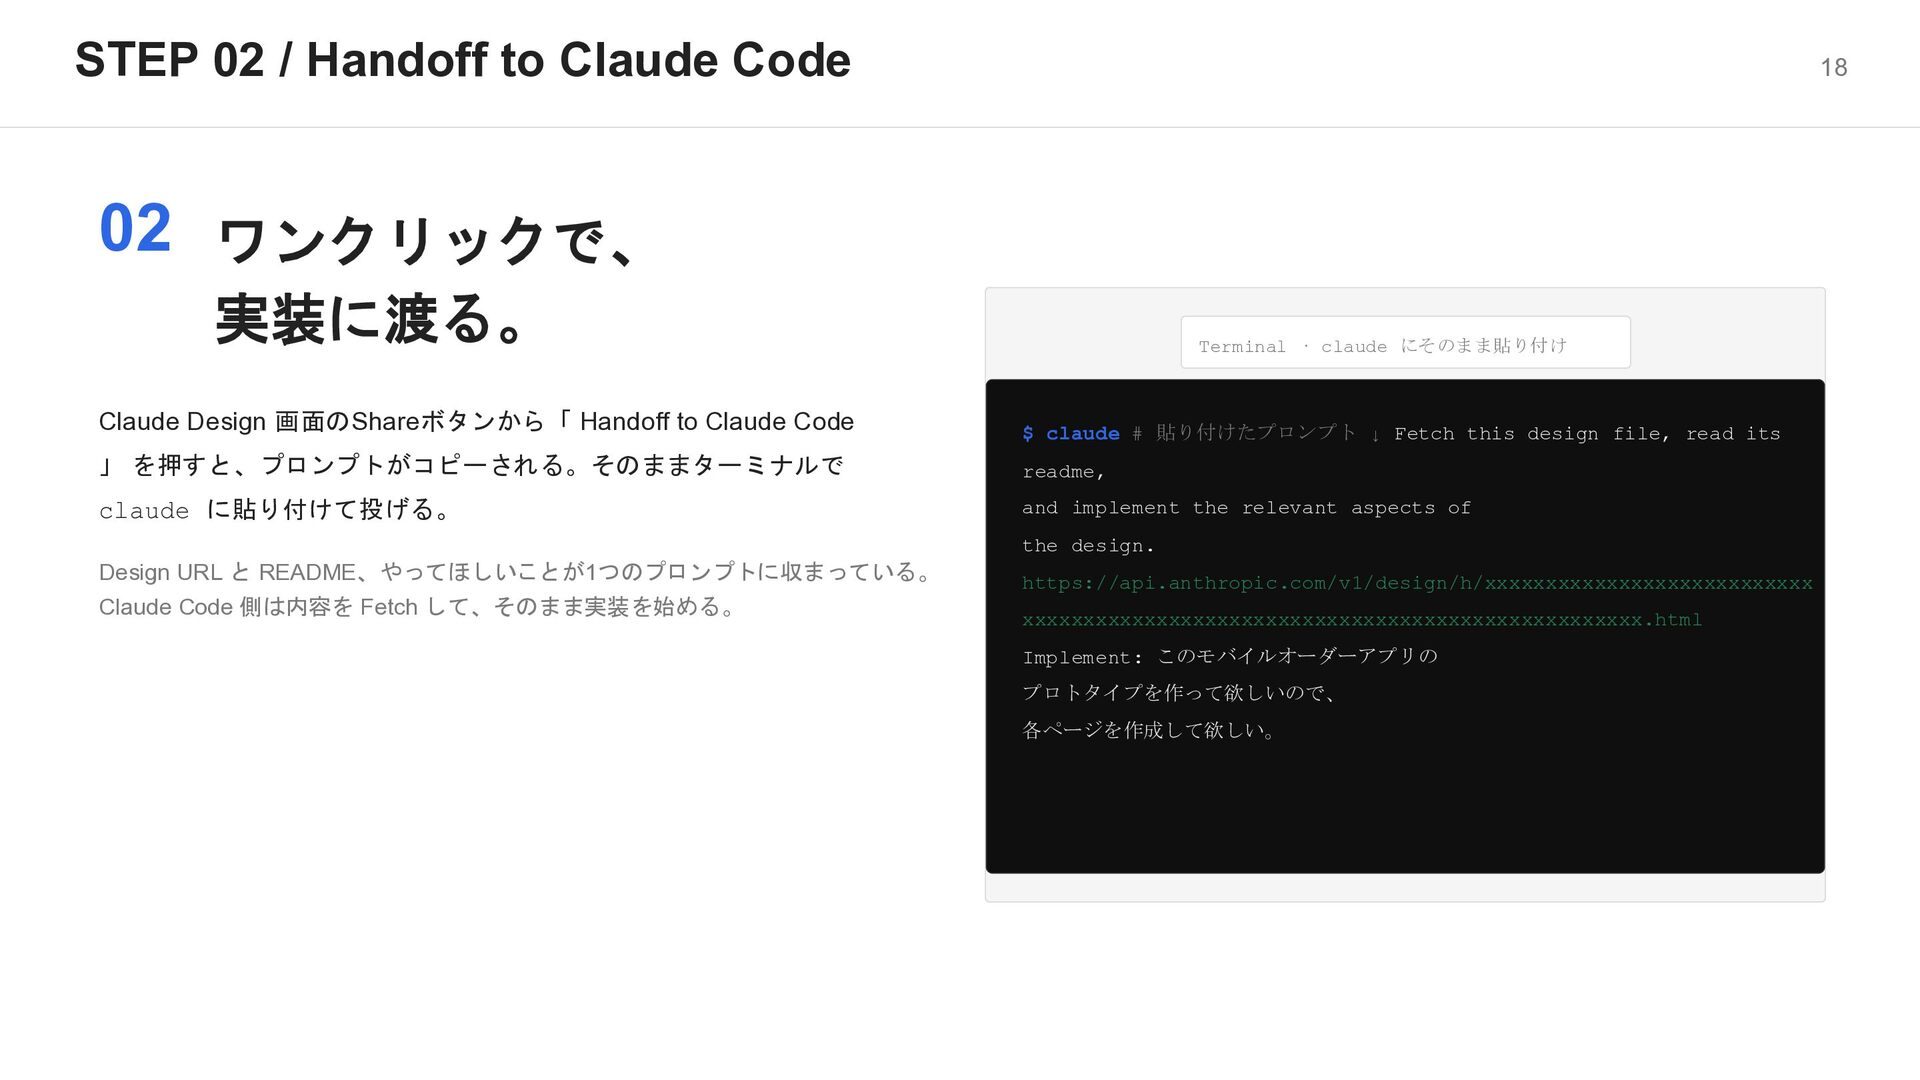Click the 'and implement the relevant aspects of' line
The height and width of the screenshot is (1080, 1920).
(x=1245, y=508)
